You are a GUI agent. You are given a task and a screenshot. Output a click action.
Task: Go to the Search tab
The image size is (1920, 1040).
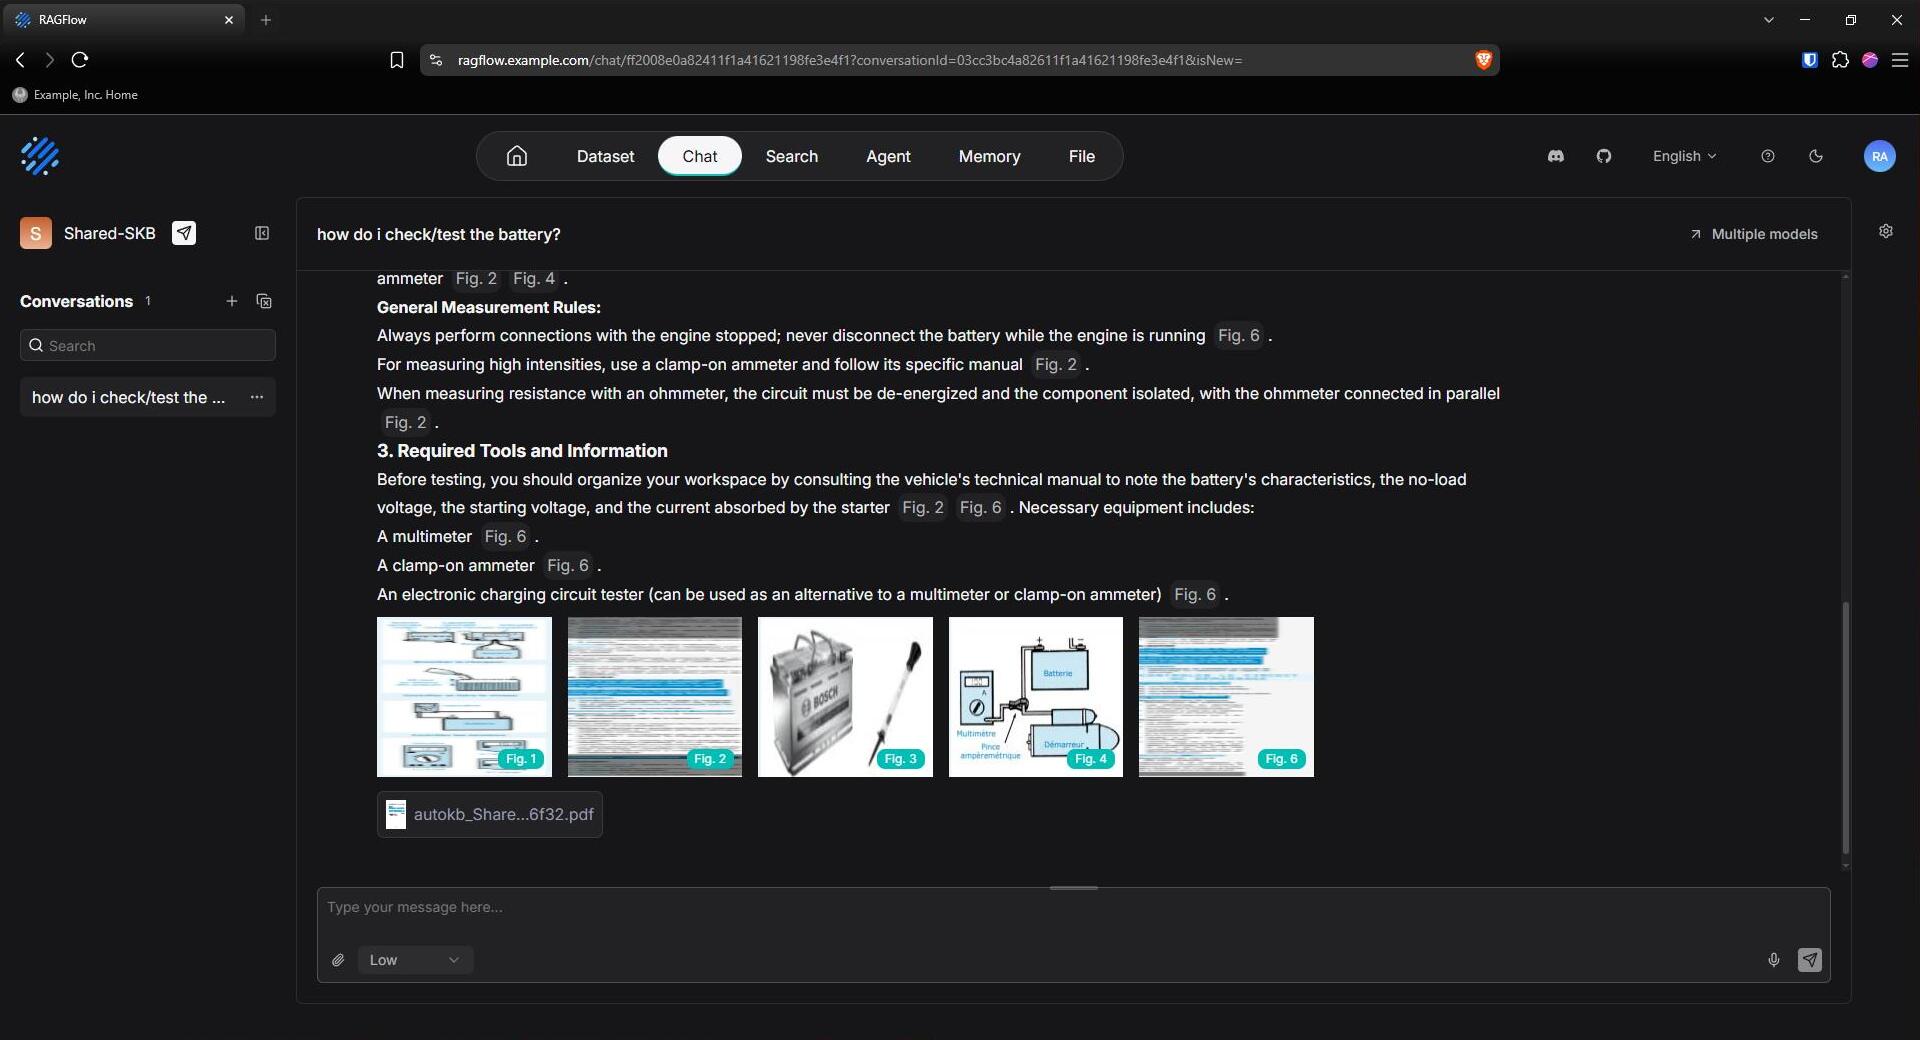[792, 156]
